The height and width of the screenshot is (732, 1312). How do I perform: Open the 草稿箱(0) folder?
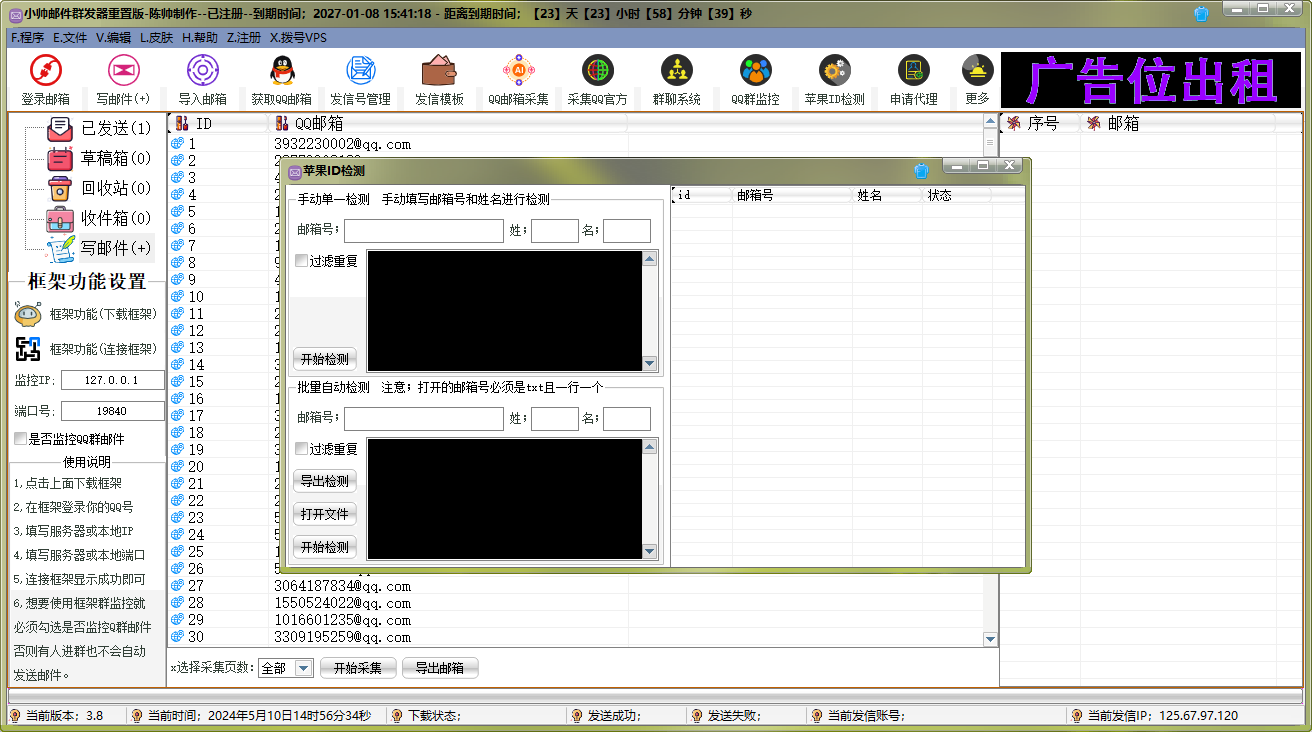coord(100,158)
